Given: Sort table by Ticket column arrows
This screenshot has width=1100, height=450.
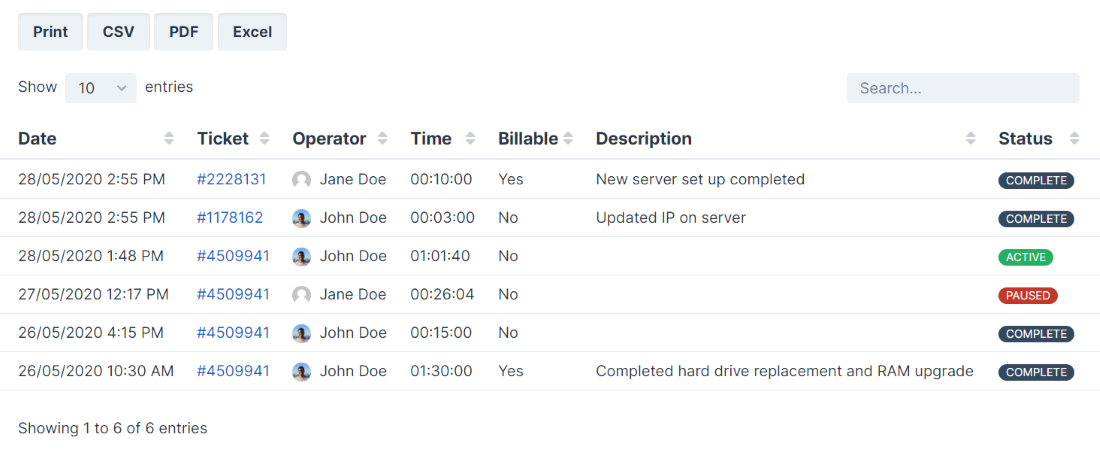Looking at the screenshot, I should pyautogui.click(x=264, y=139).
